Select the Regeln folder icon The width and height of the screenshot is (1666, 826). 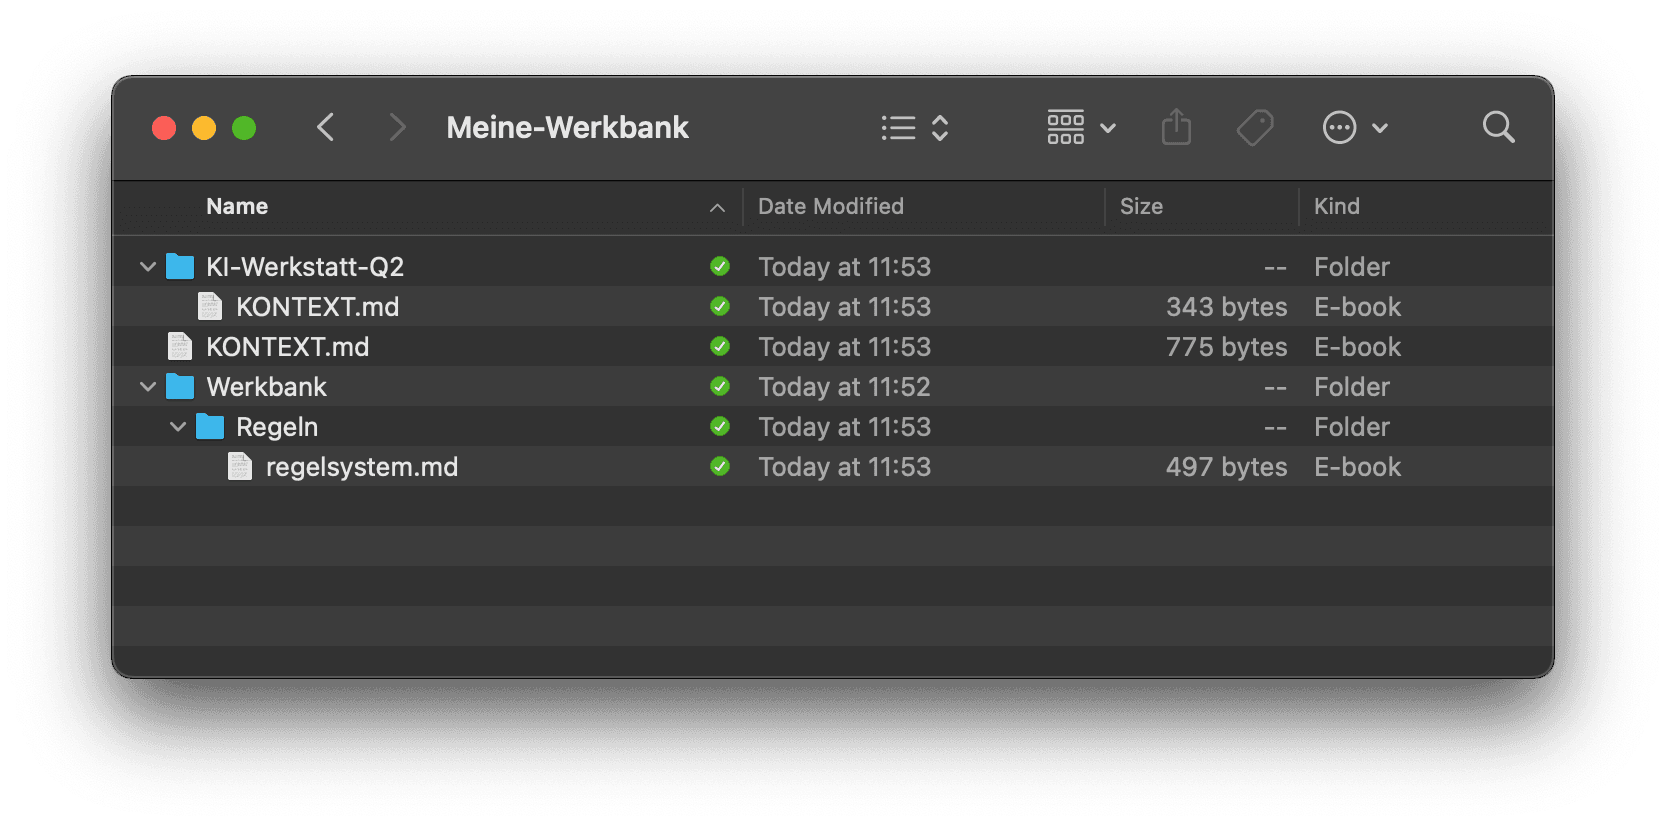pyautogui.click(x=210, y=426)
